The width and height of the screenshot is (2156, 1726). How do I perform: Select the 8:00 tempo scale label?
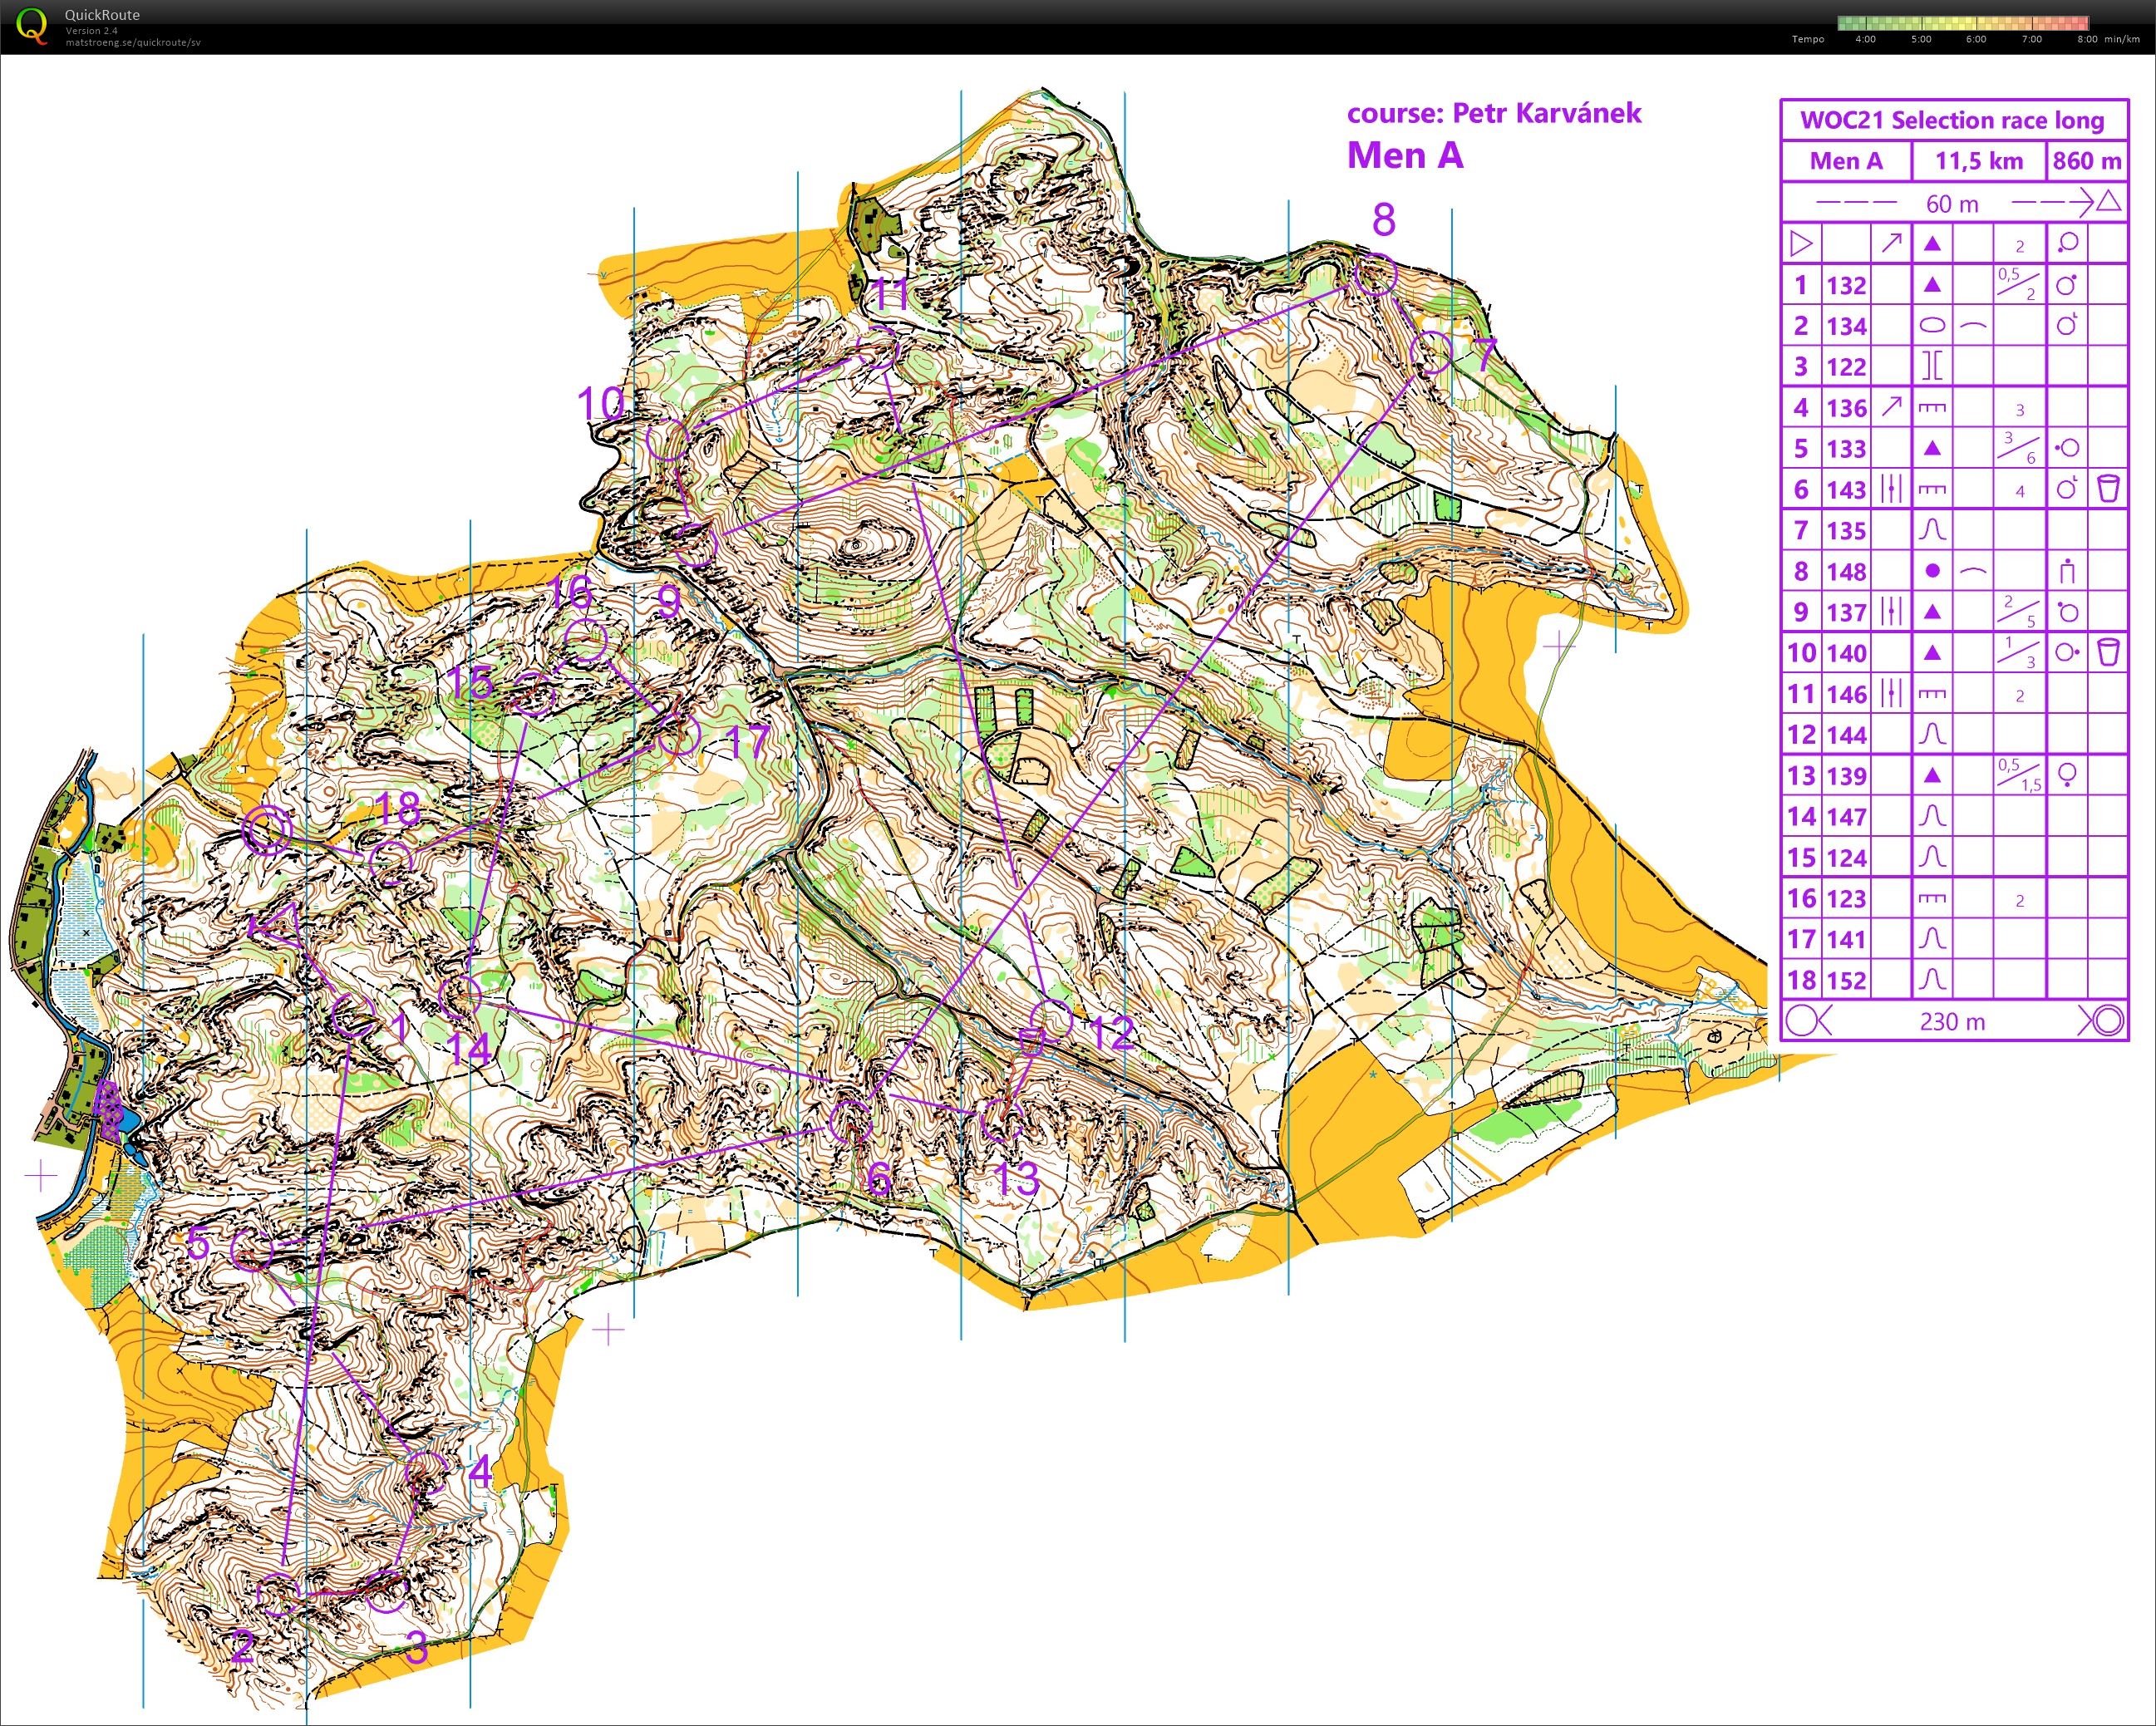(2087, 40)
